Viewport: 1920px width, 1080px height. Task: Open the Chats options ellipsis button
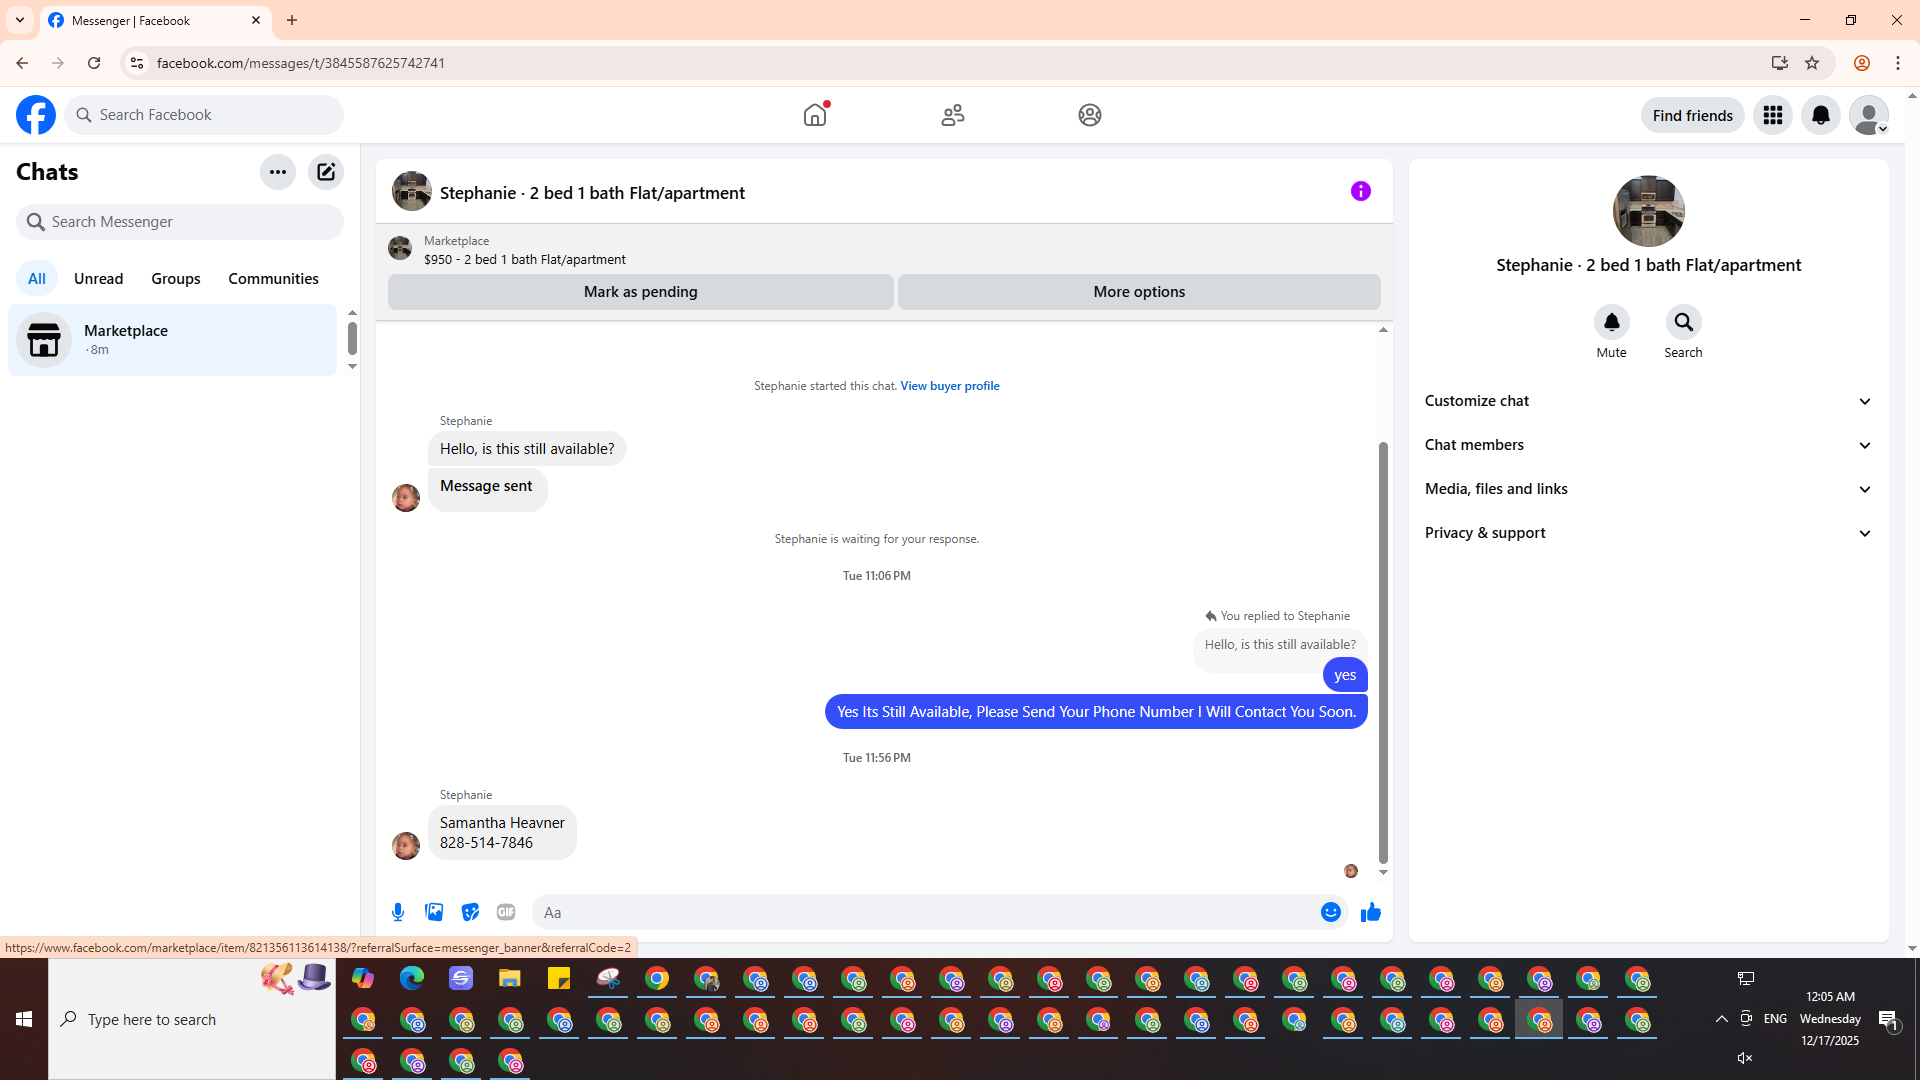tap(278, 172)
